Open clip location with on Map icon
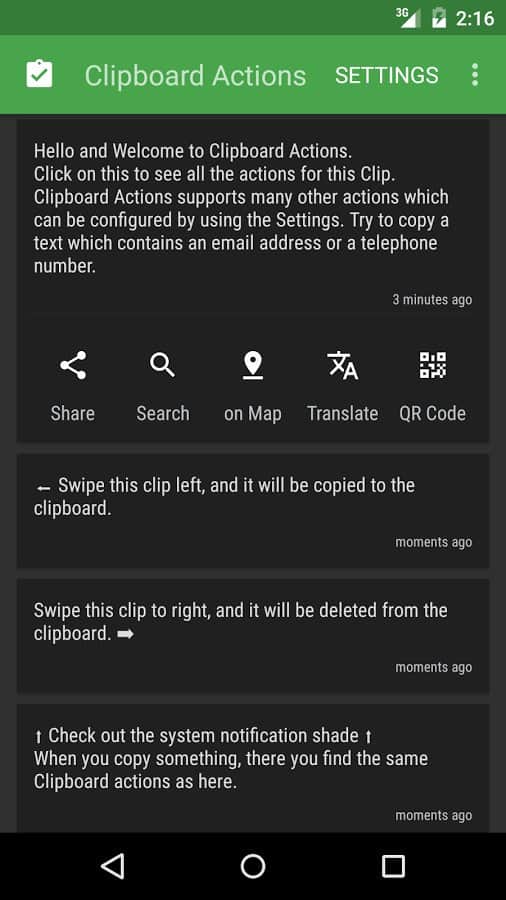The image size is (506, 900). point(253,365)
